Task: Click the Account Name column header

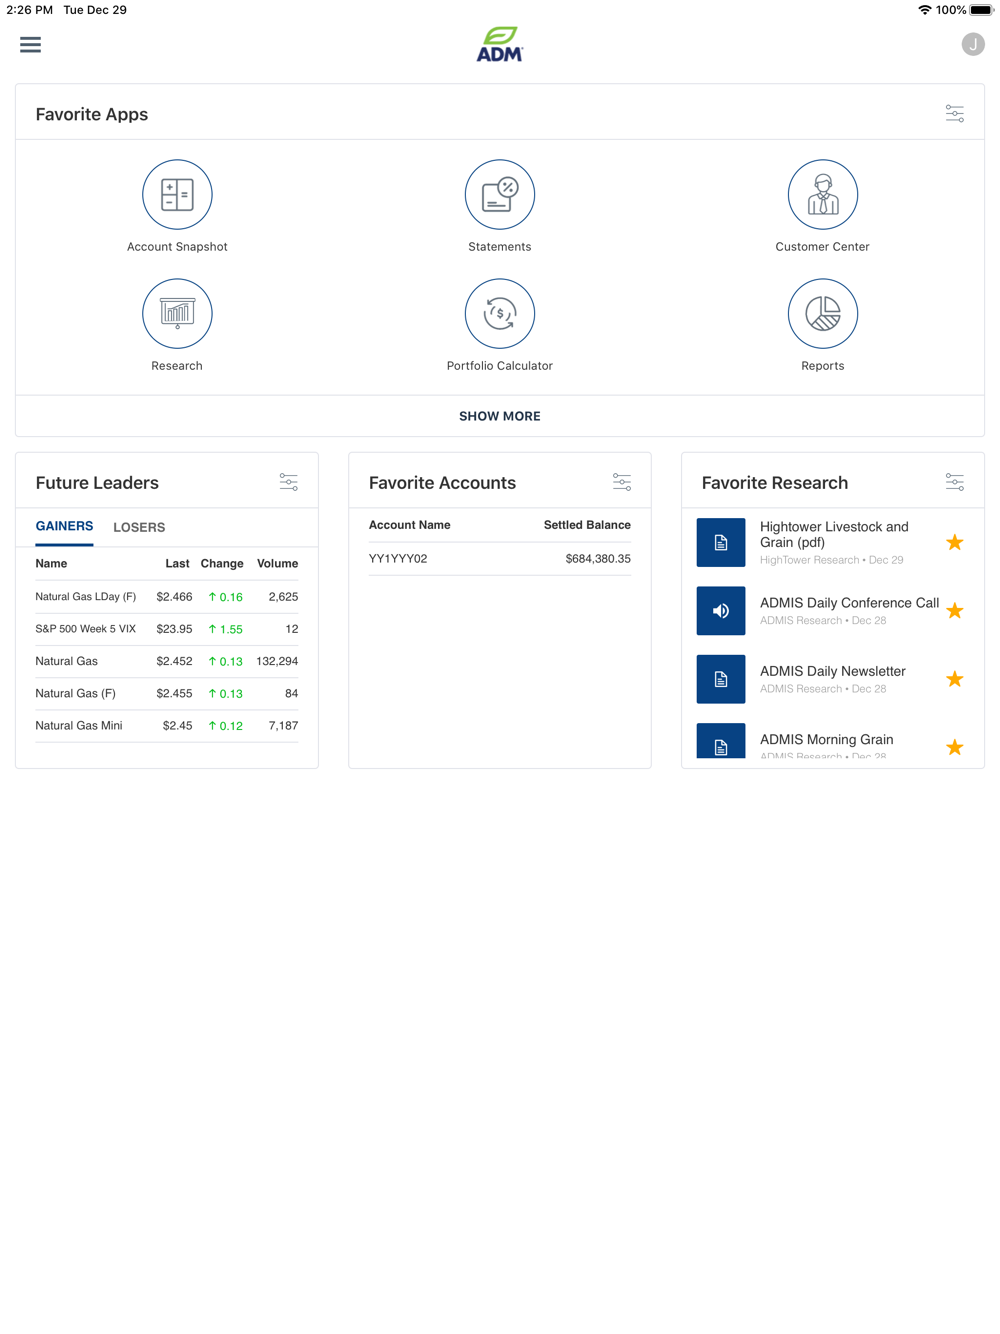Action: pos(409,525)
